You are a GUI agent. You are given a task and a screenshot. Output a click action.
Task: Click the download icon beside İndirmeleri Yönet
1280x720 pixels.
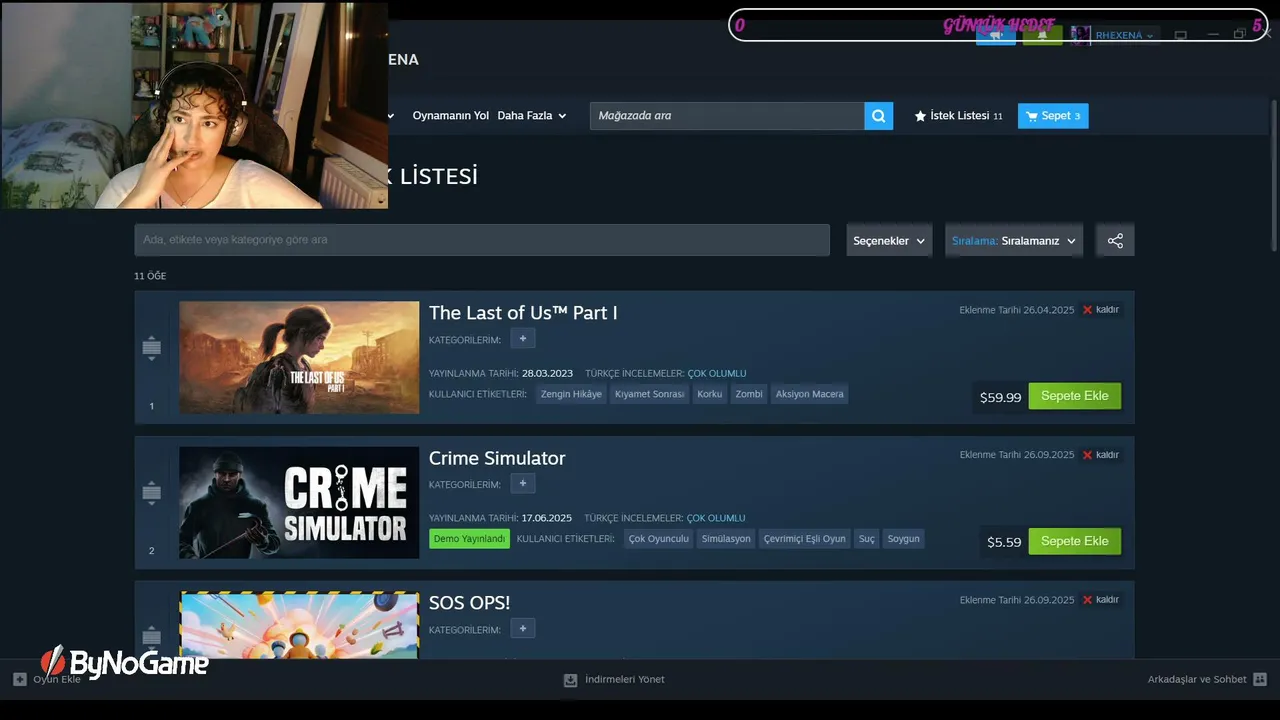pyautogui.click(x=570, y=680)
